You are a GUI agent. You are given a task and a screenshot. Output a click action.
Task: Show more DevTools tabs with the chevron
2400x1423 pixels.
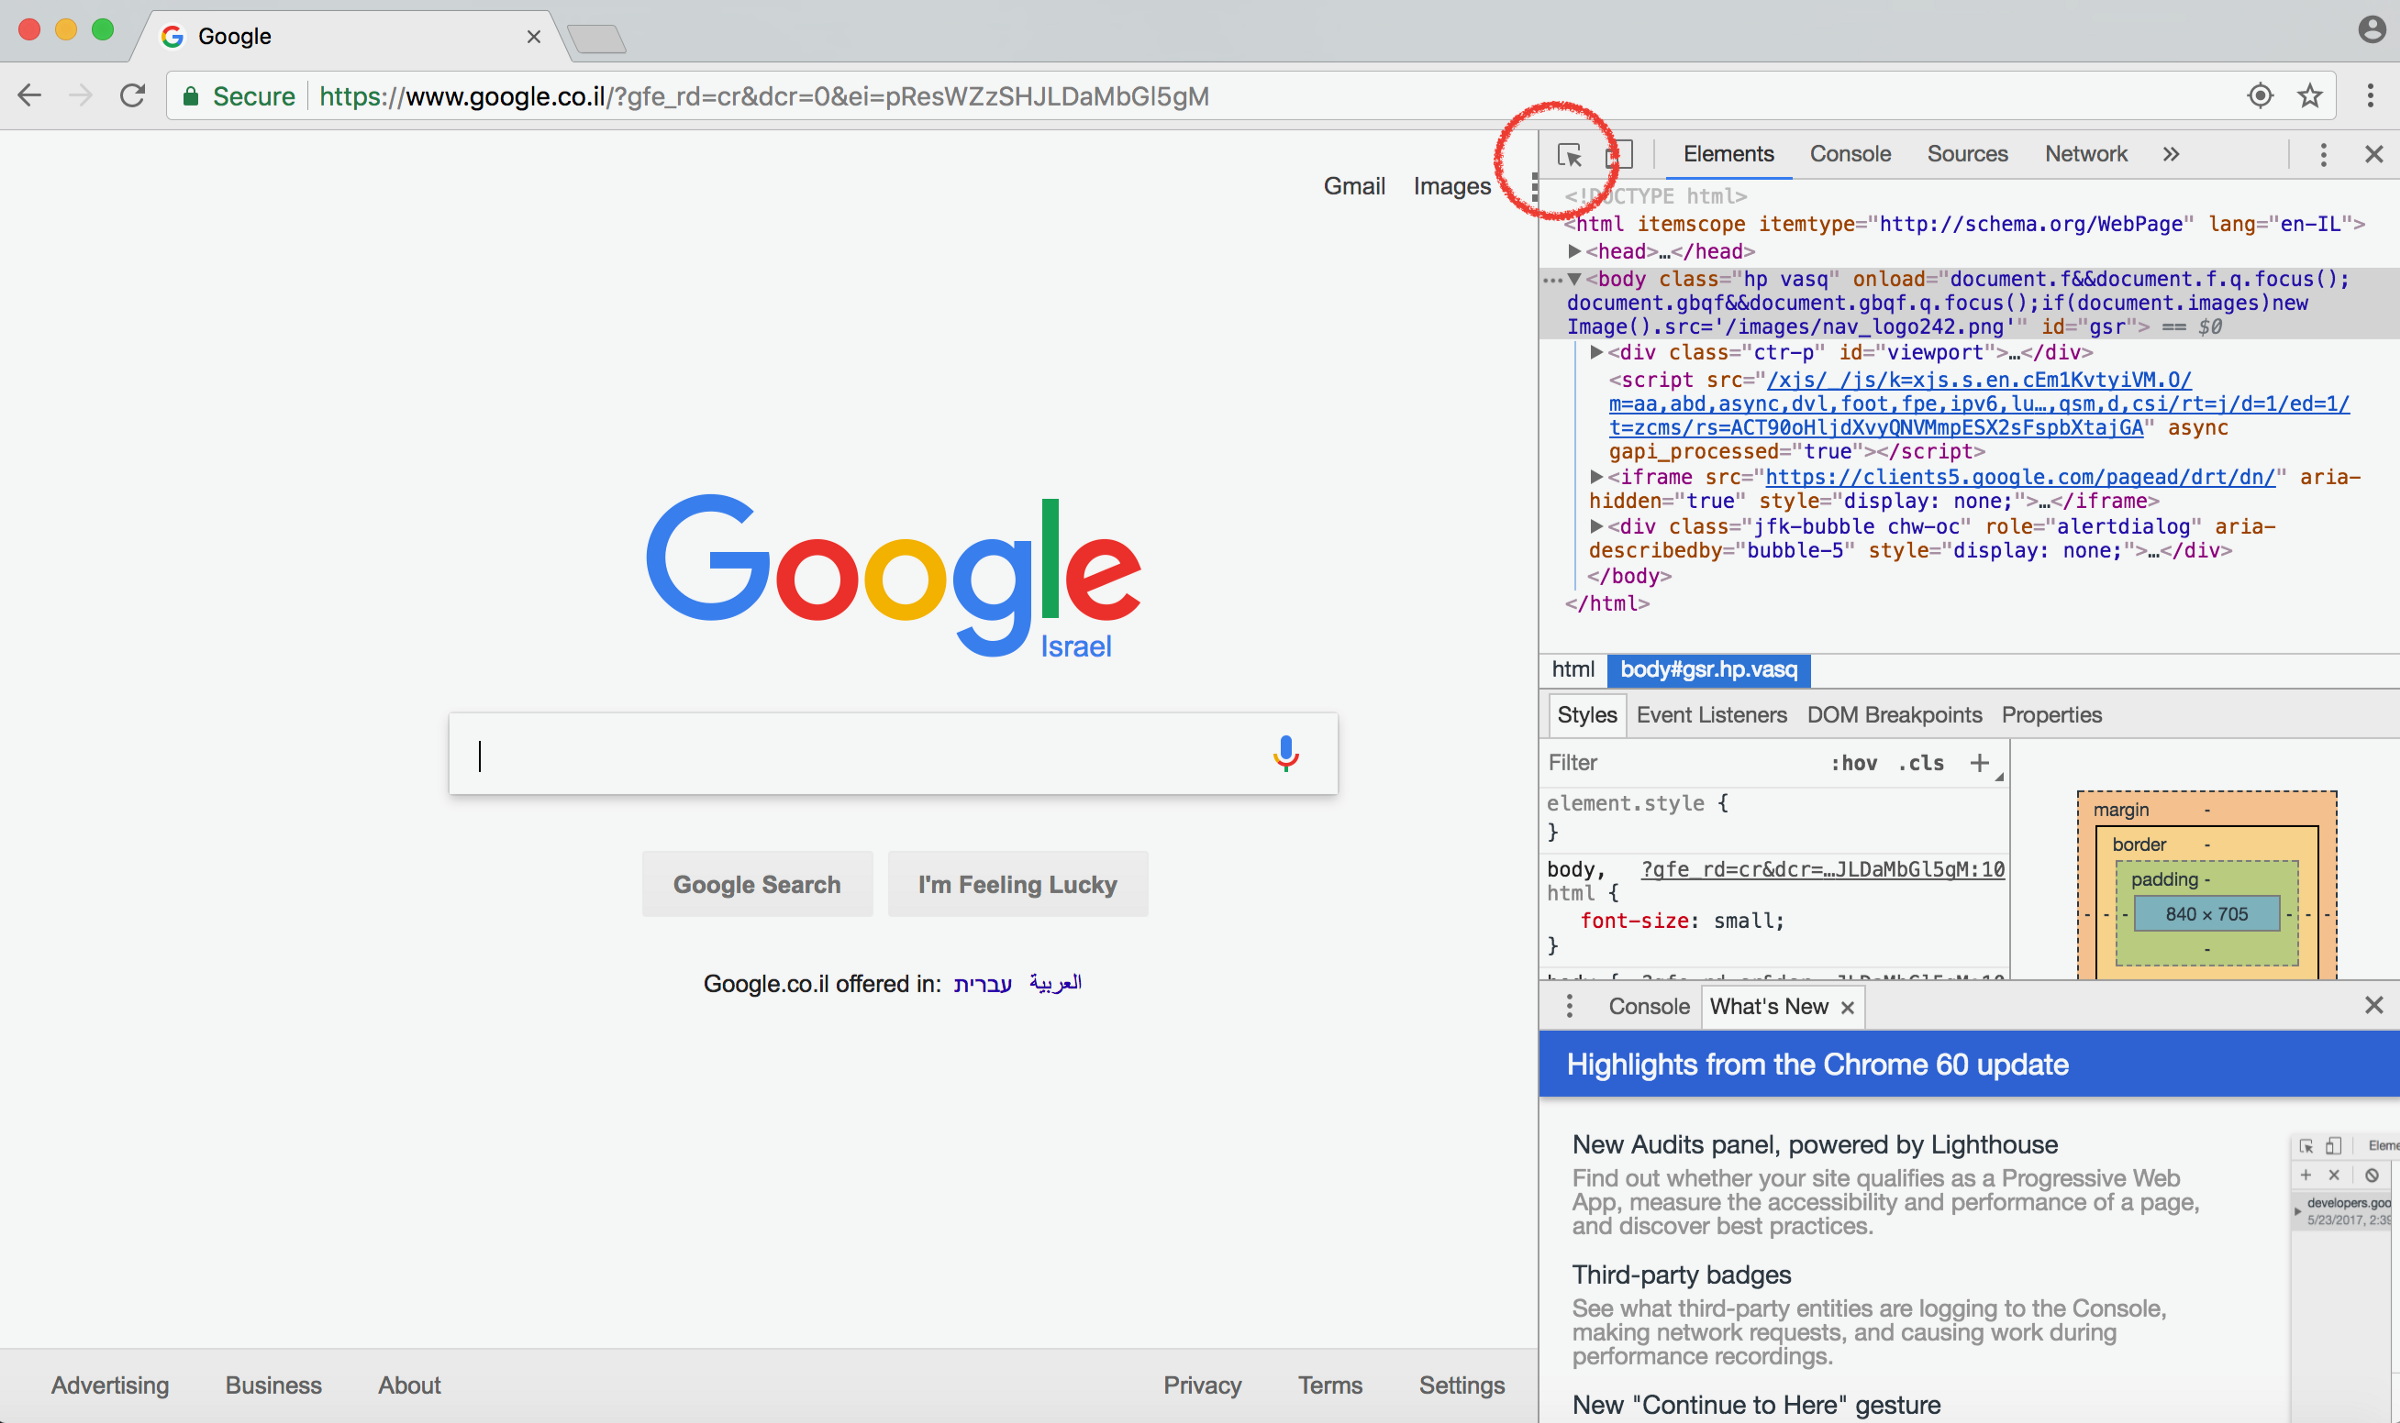point(2171,154)
